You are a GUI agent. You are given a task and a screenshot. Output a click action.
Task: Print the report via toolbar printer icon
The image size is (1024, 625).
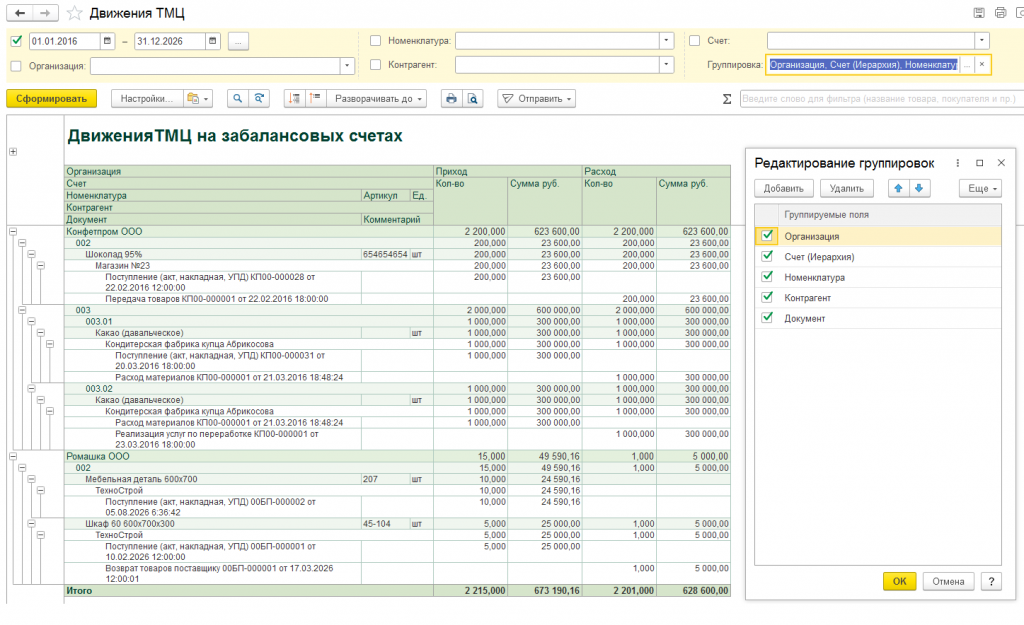click(x=451, y=99)
